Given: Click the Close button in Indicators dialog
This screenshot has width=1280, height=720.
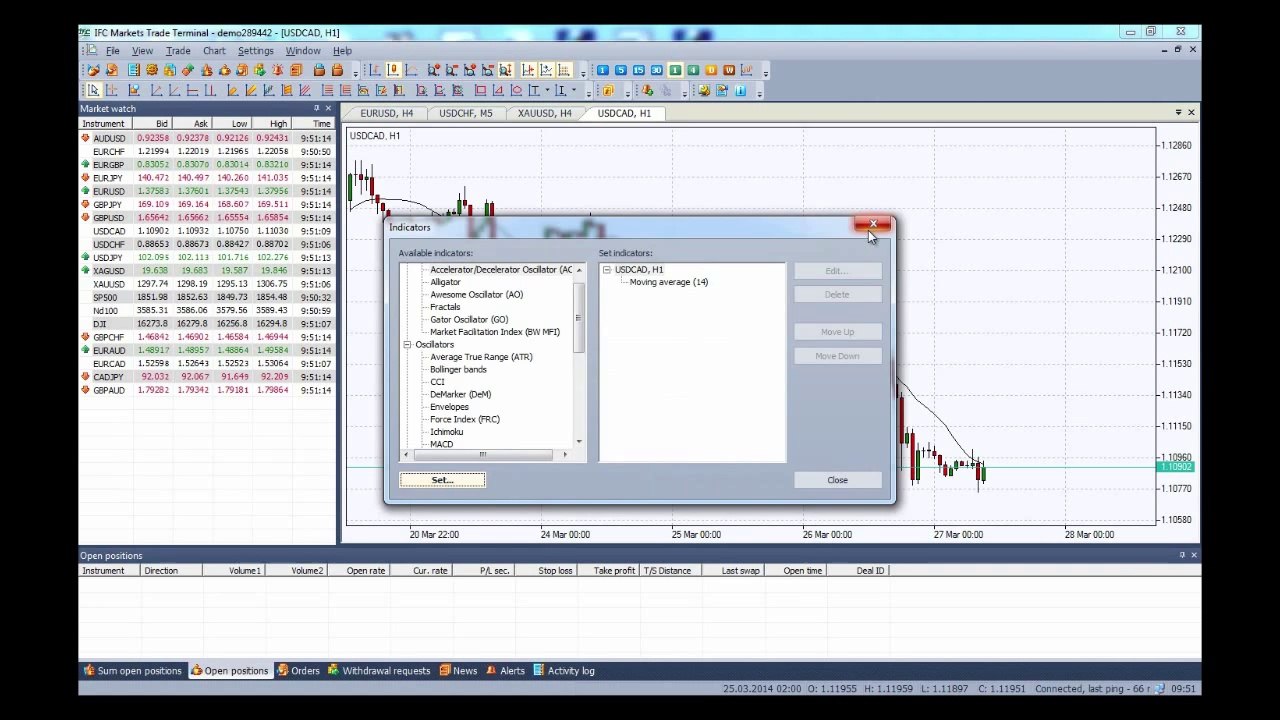Looking at the screenshot, I should tap(837, 480).
